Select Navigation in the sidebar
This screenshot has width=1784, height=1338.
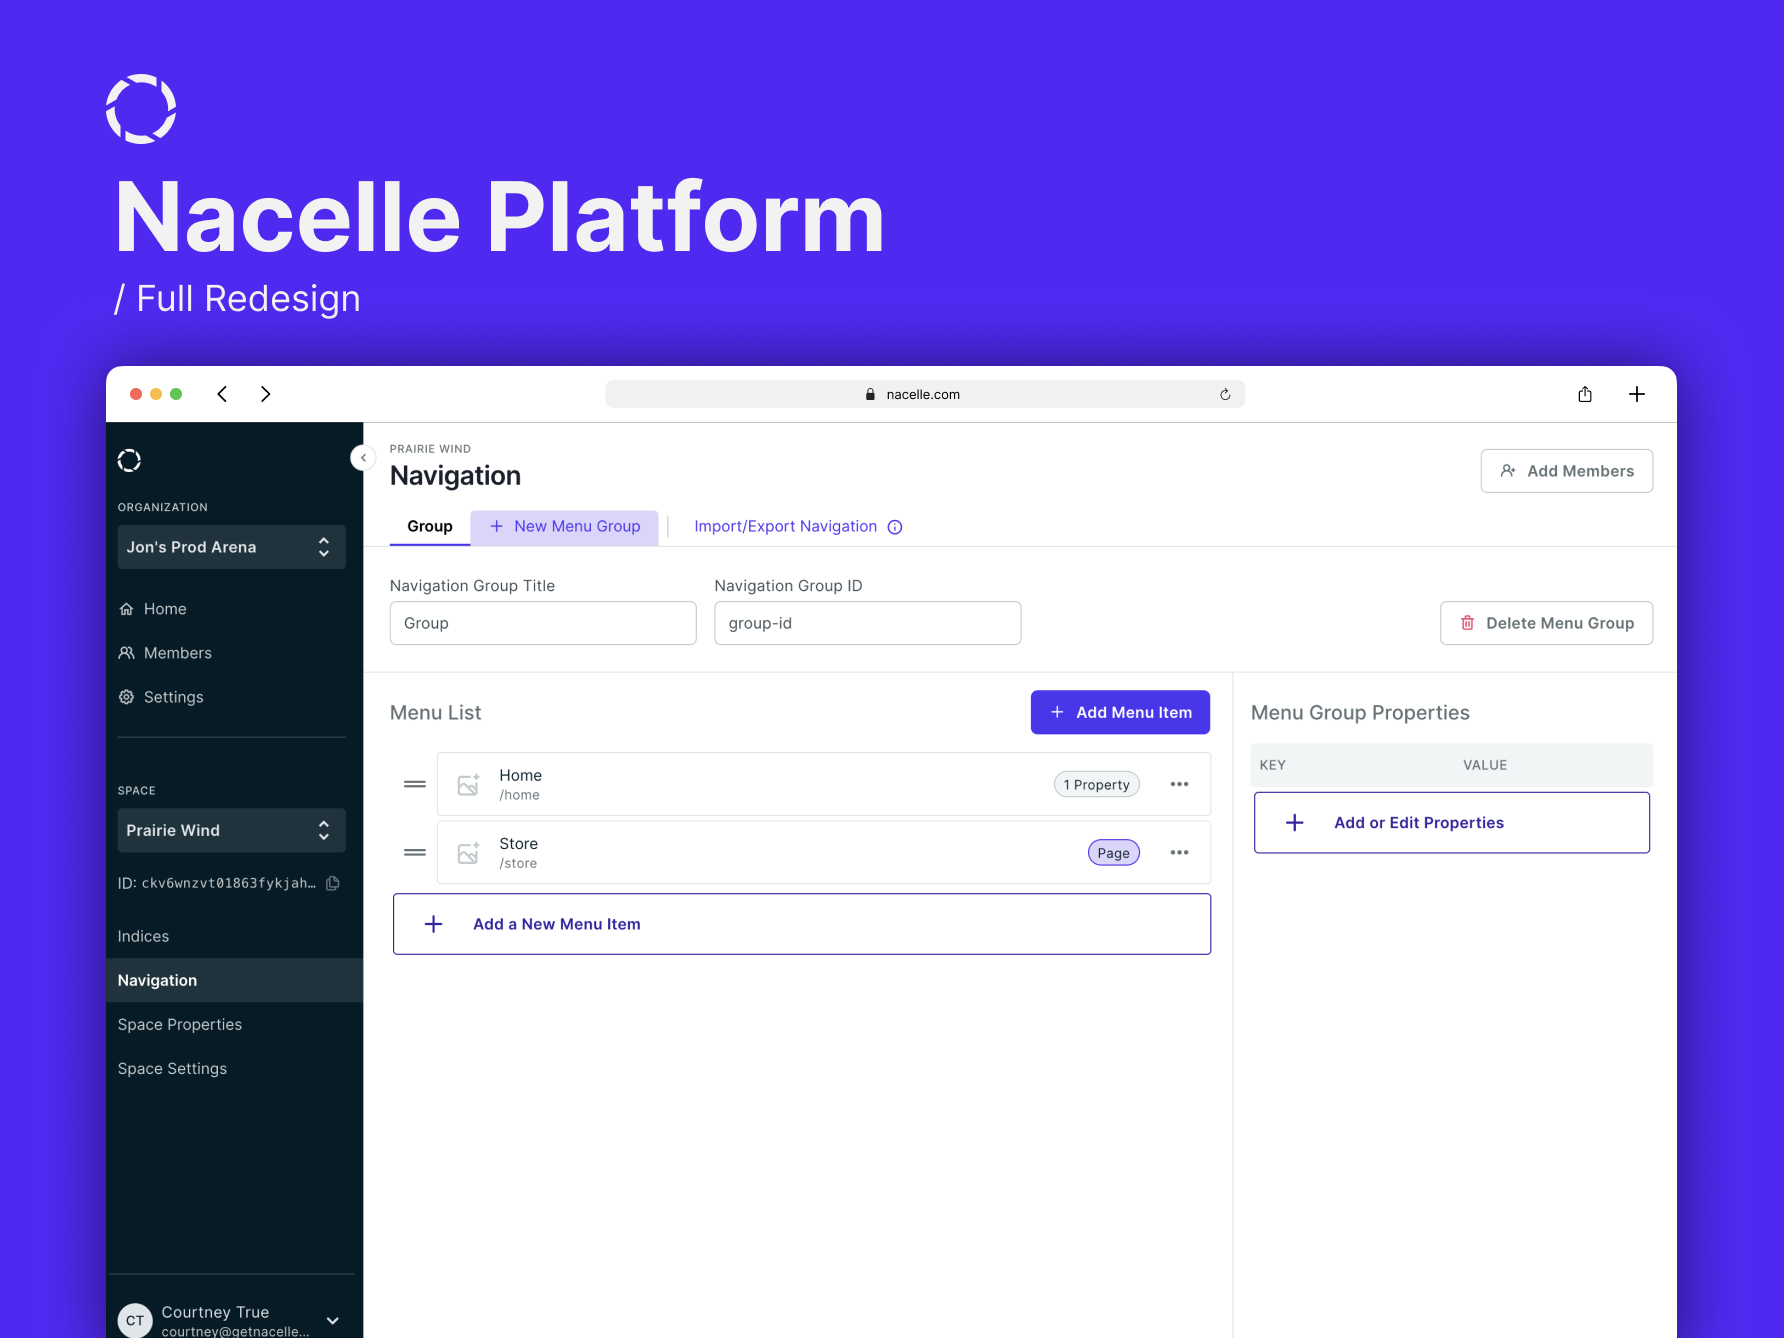(234, 980)
